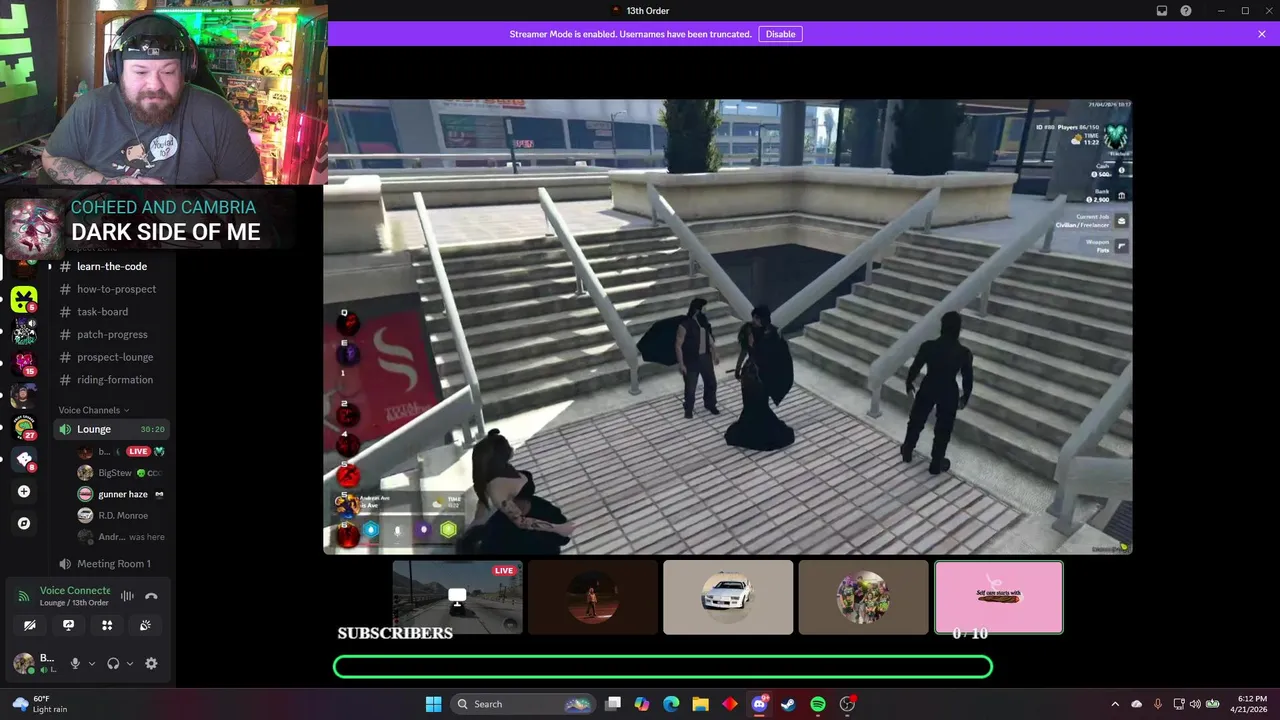The height and width of the screenshot is (720, 1280).
Task: Open OBS Studio from taskbar
Action: 847,704
